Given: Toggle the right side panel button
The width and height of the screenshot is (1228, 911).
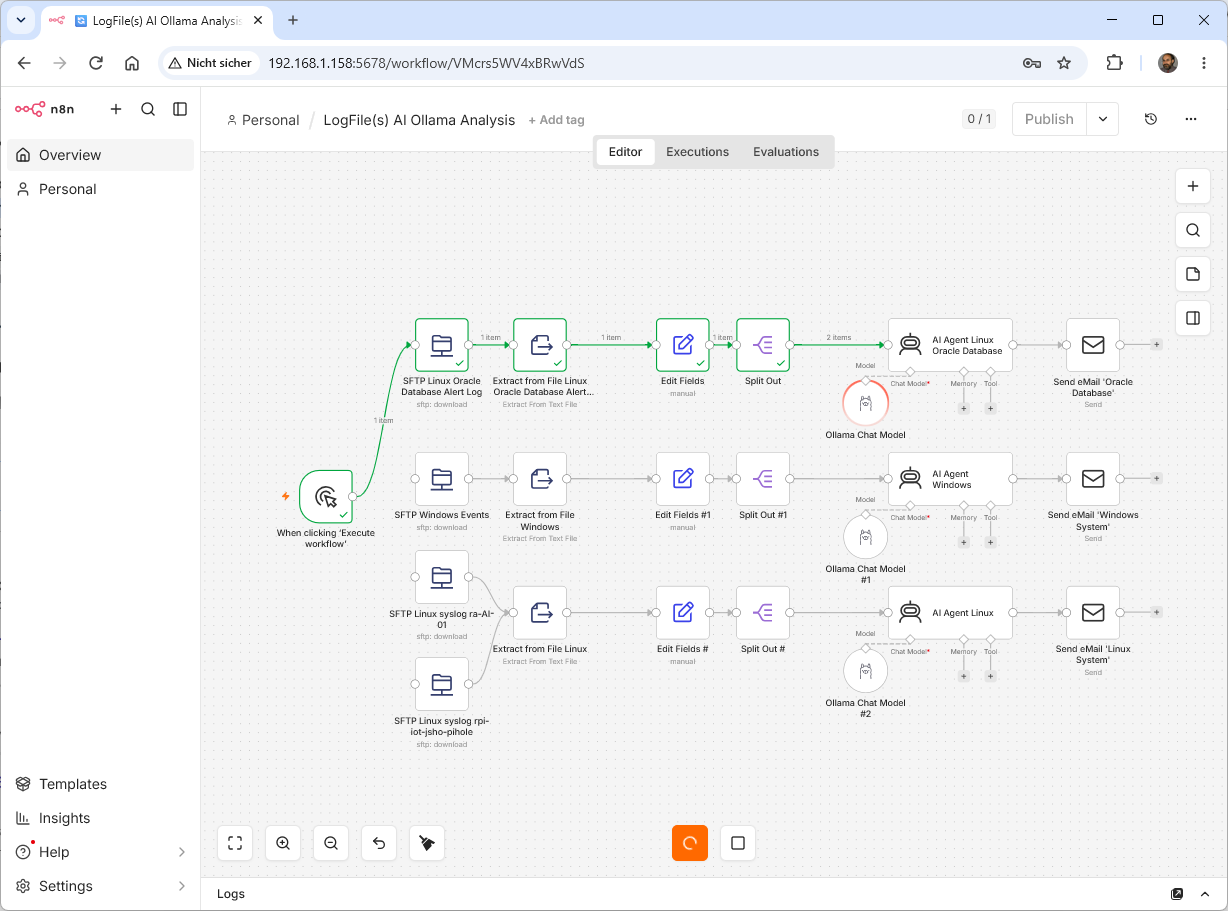Looking at the screenshot, I should 1193,318.
